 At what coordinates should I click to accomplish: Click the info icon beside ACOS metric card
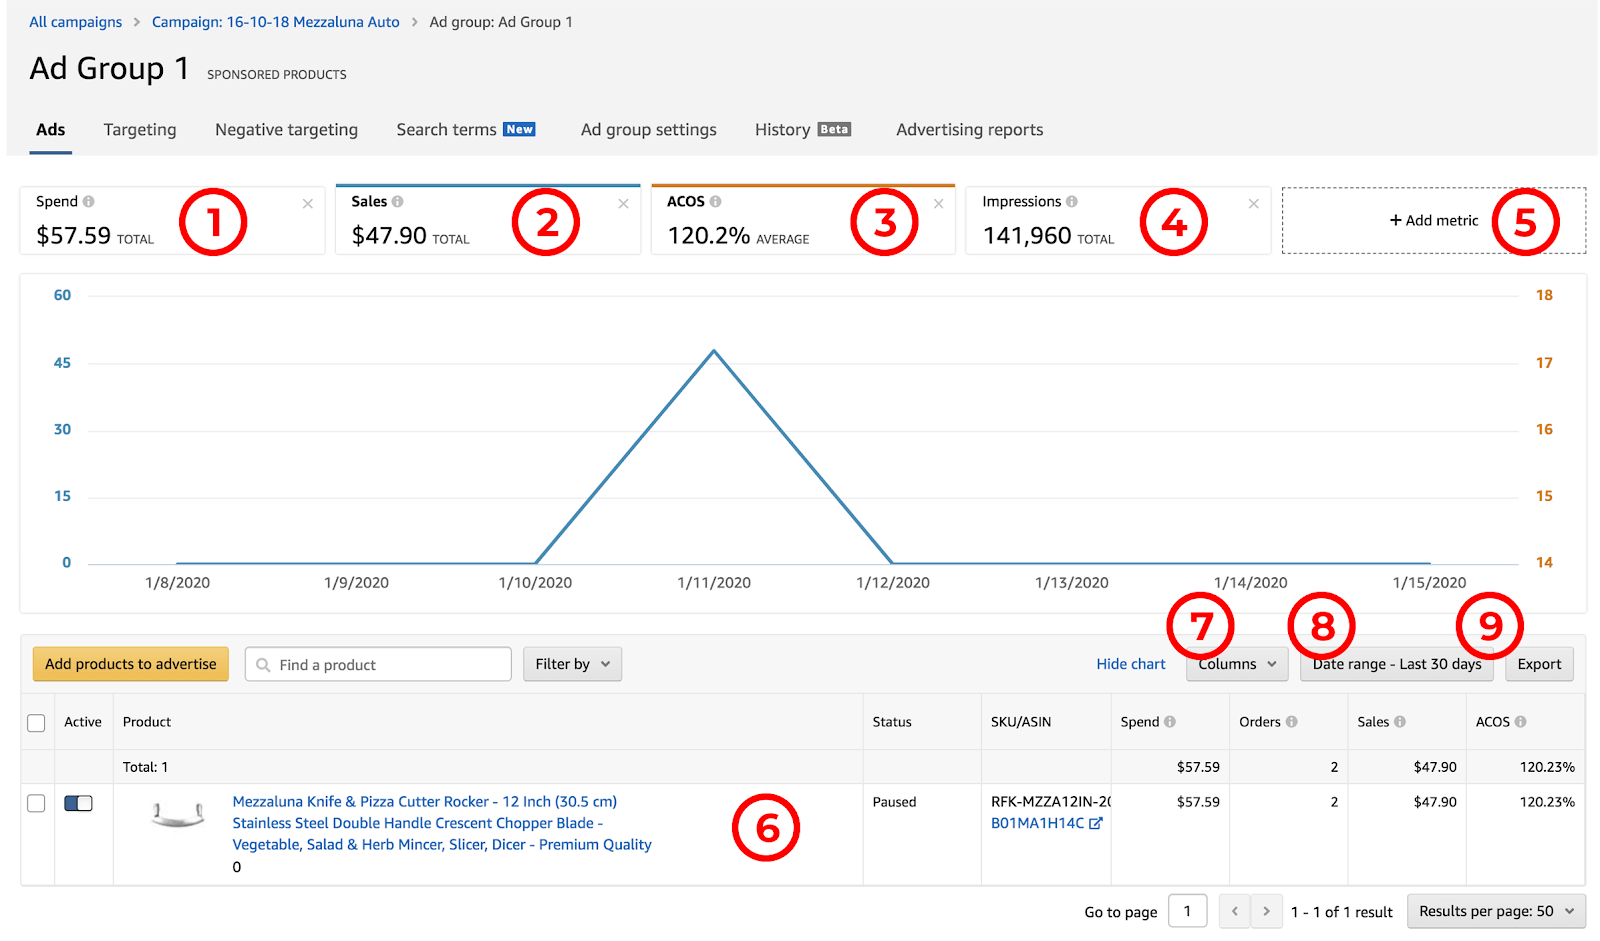[715, 202]
